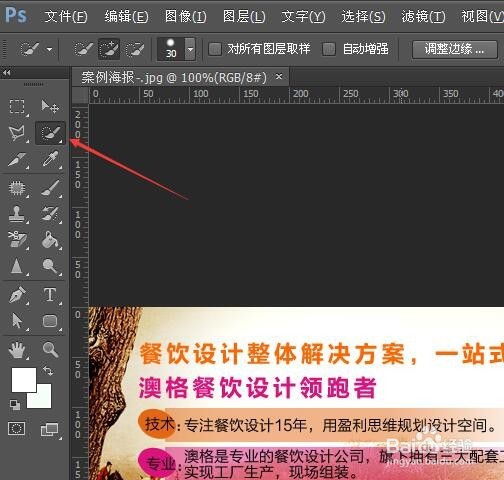Collapse the toolbox panel with double arrows

(6, 73)
